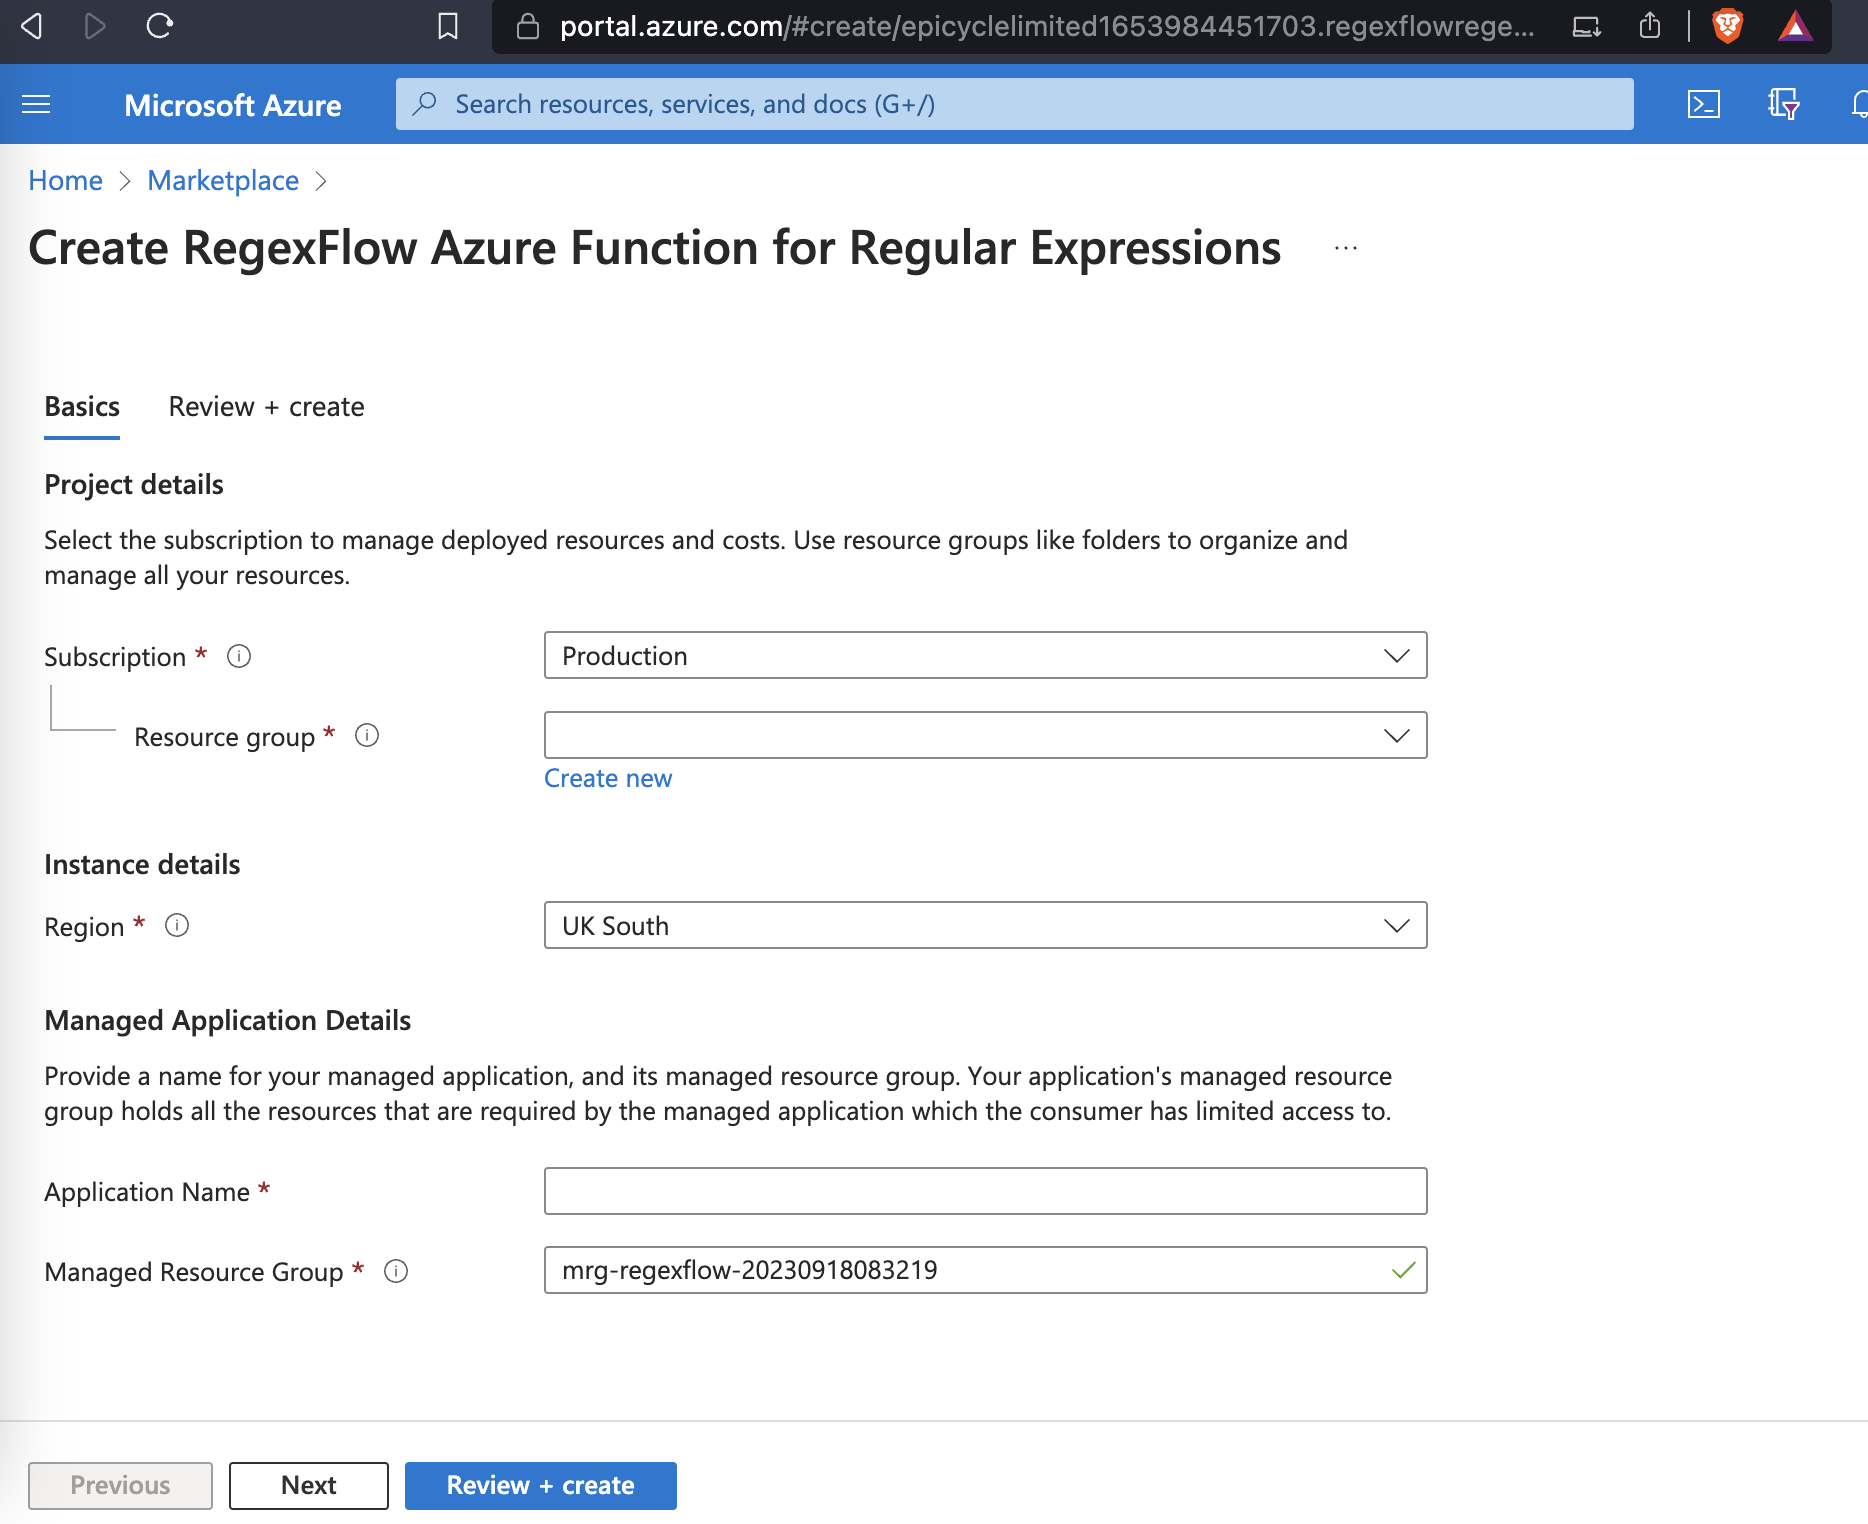
Task: Expand the Region dropdown showing UK South
Action: pyautogui.click(x=985, y=925)
